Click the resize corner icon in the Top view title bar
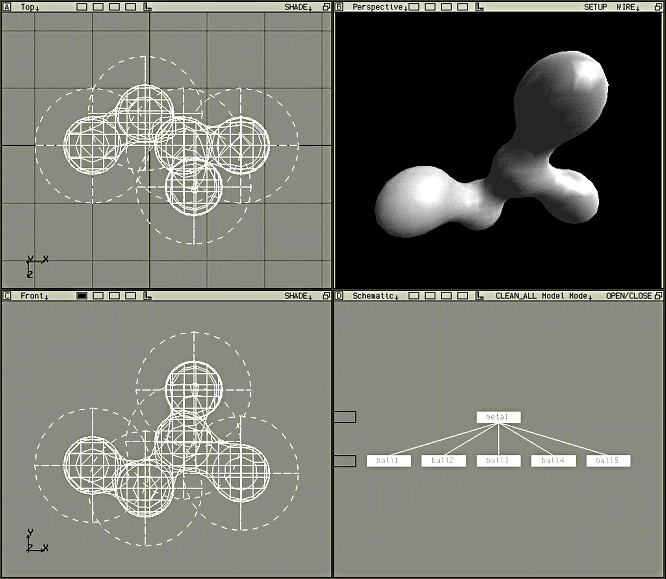Viewport: 666px width, 579px height. [149, 6]
